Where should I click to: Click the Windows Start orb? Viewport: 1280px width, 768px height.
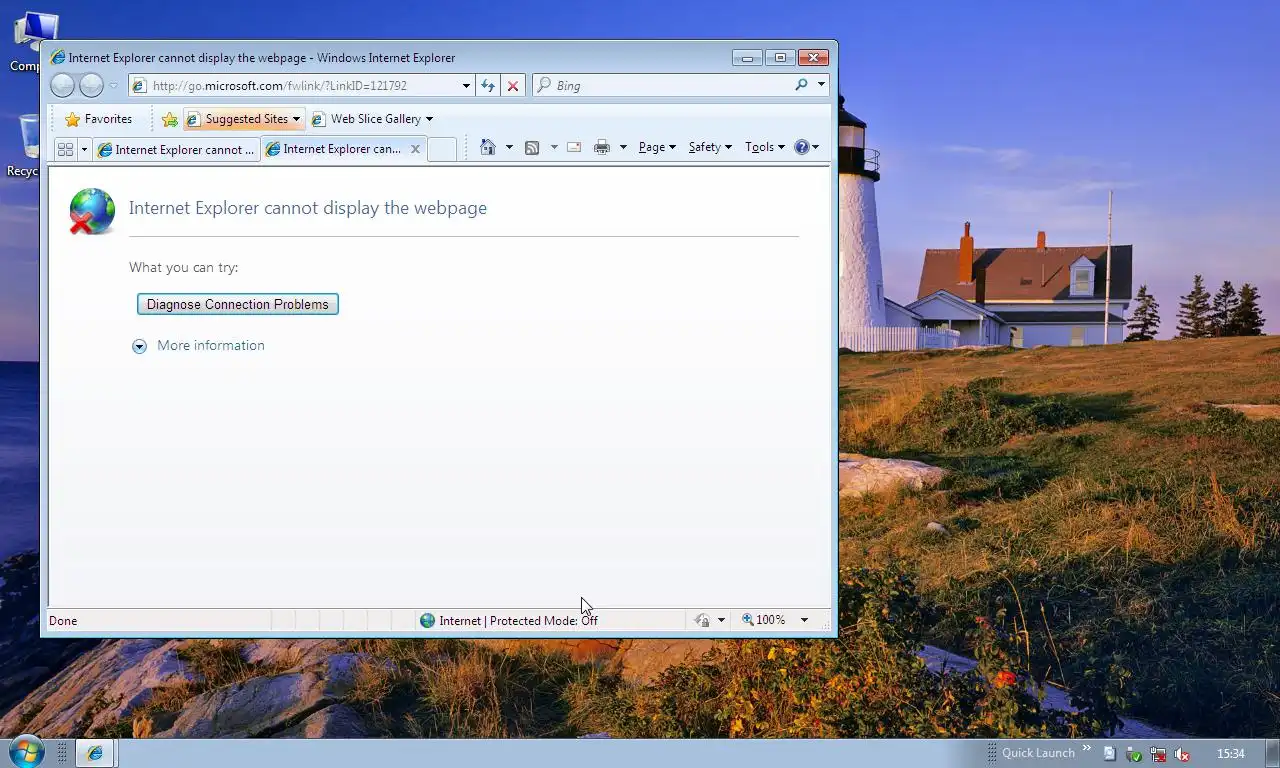pyautogui.click(x=26, y=752)
